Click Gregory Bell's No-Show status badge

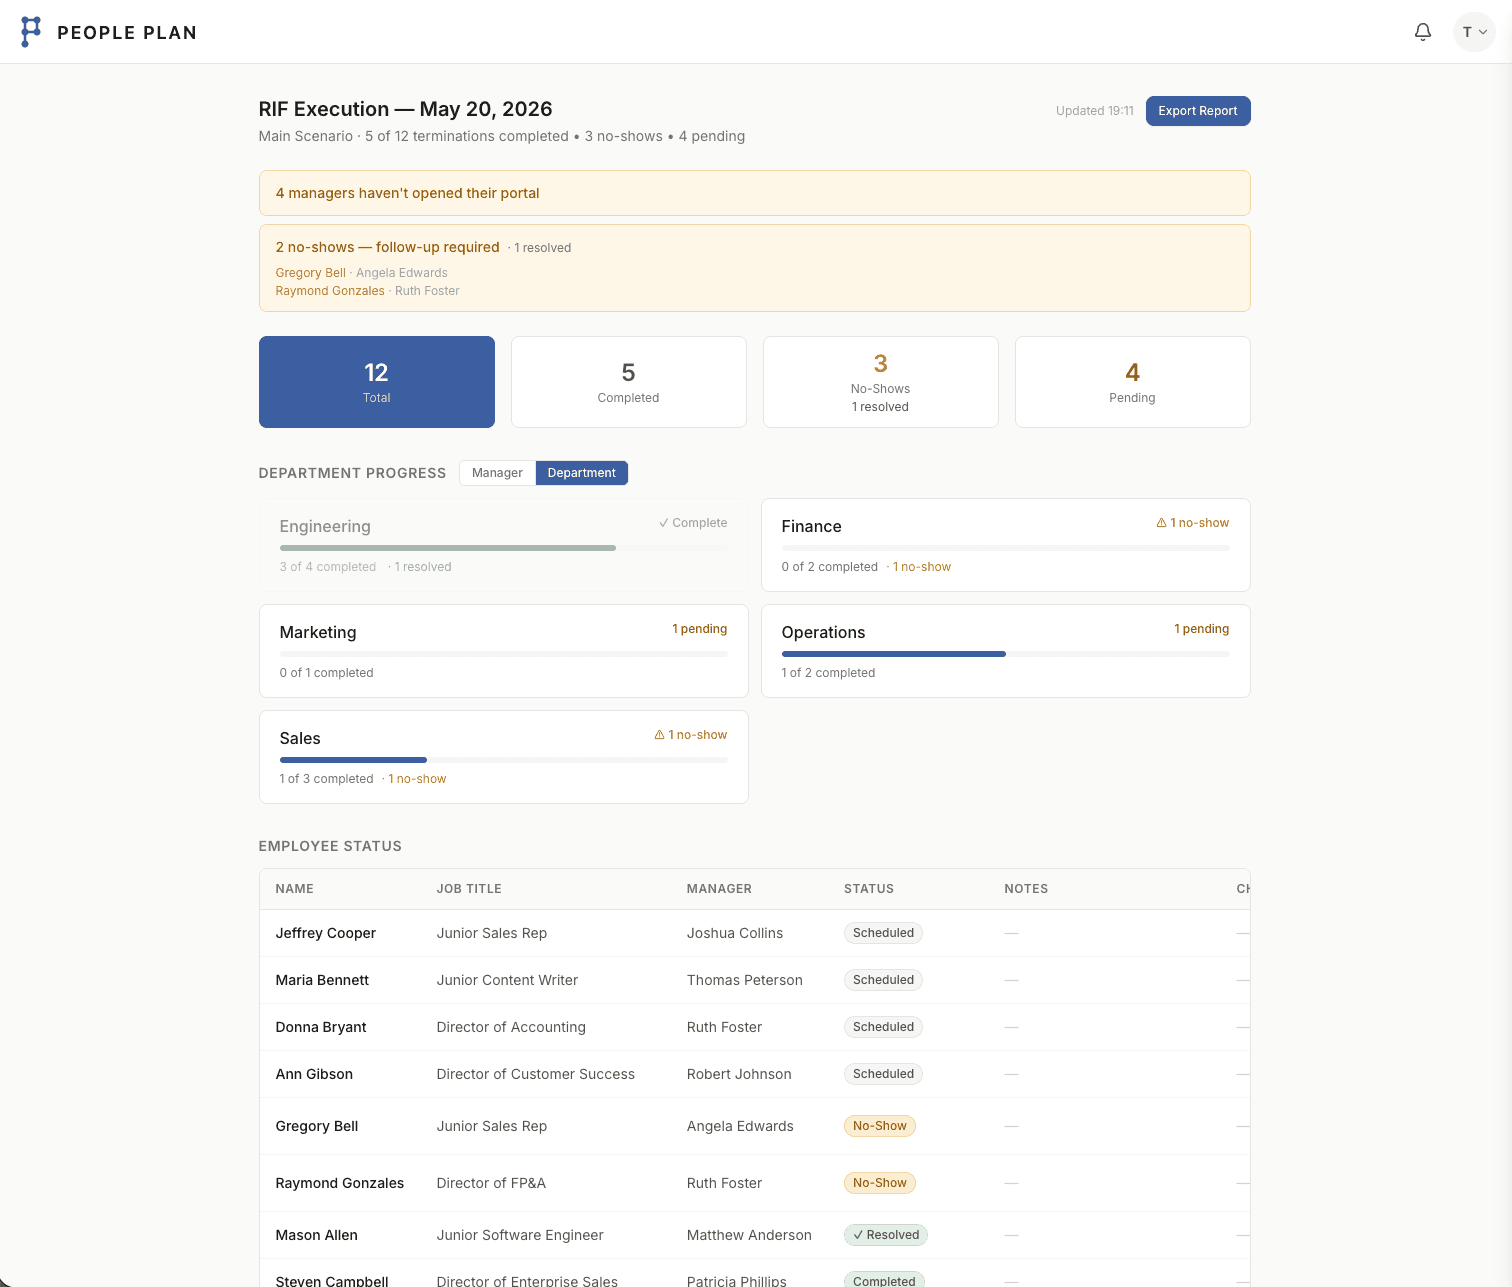point(880,1126)
